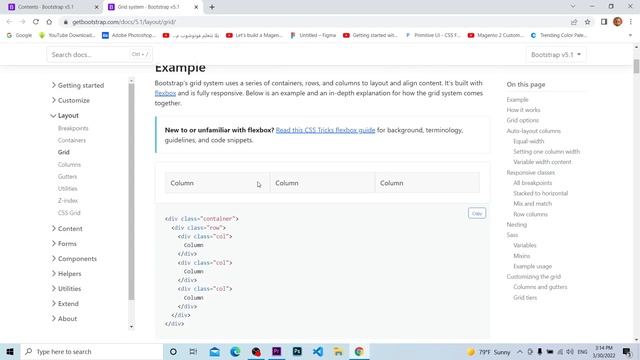This screenshot has width=640, height=360.
Task: Collapse the Layout section
Action: (64, 116)
